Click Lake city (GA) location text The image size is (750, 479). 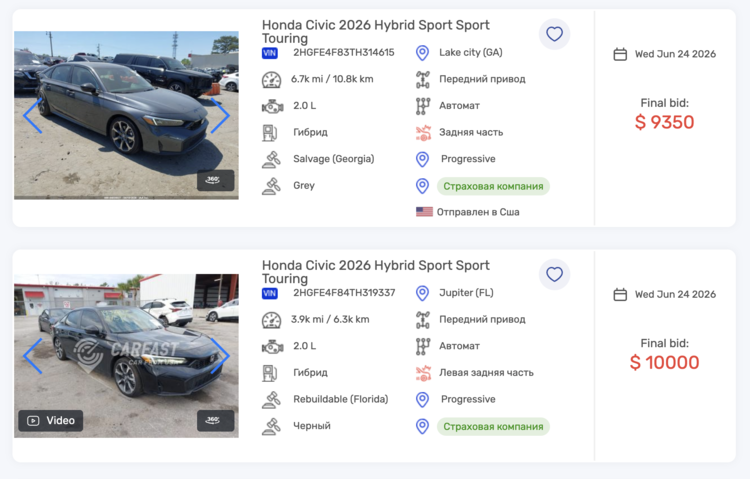pyautogui.click(x=471, y=52)
